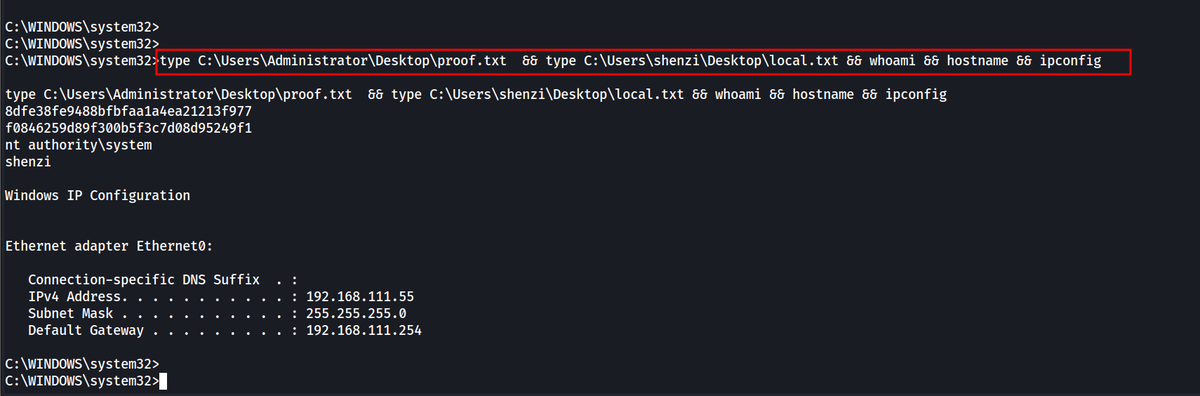1200x396 pixels.
Task: Click the echoed type command line below the prompt
Action: [476, 95]
